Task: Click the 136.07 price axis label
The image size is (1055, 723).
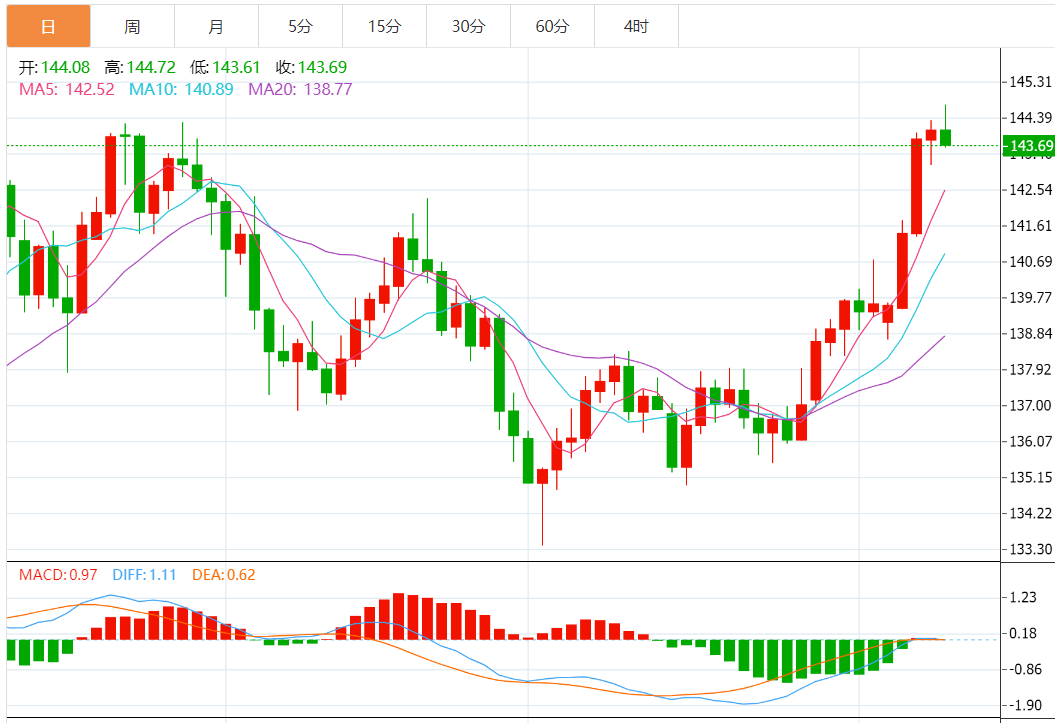Action: point(1031,441)
